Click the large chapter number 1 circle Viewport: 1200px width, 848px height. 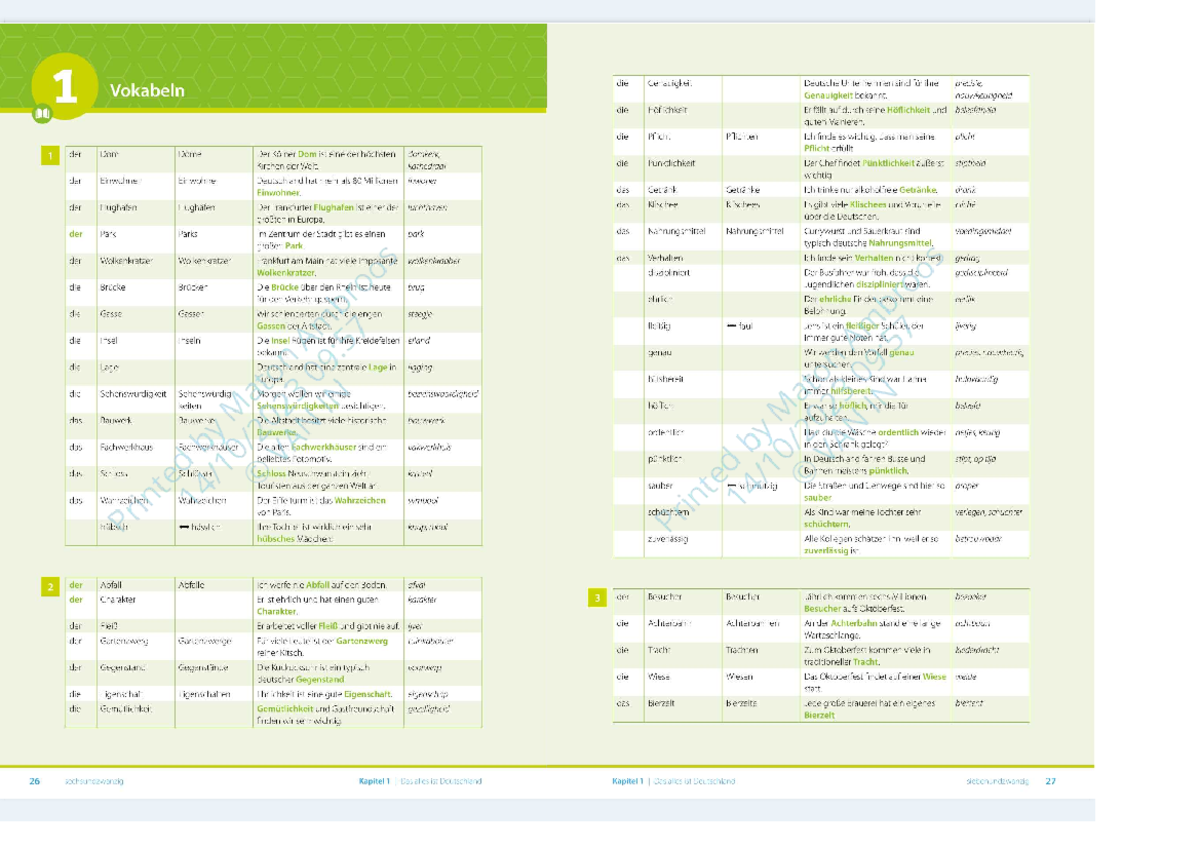pos(65,88)
